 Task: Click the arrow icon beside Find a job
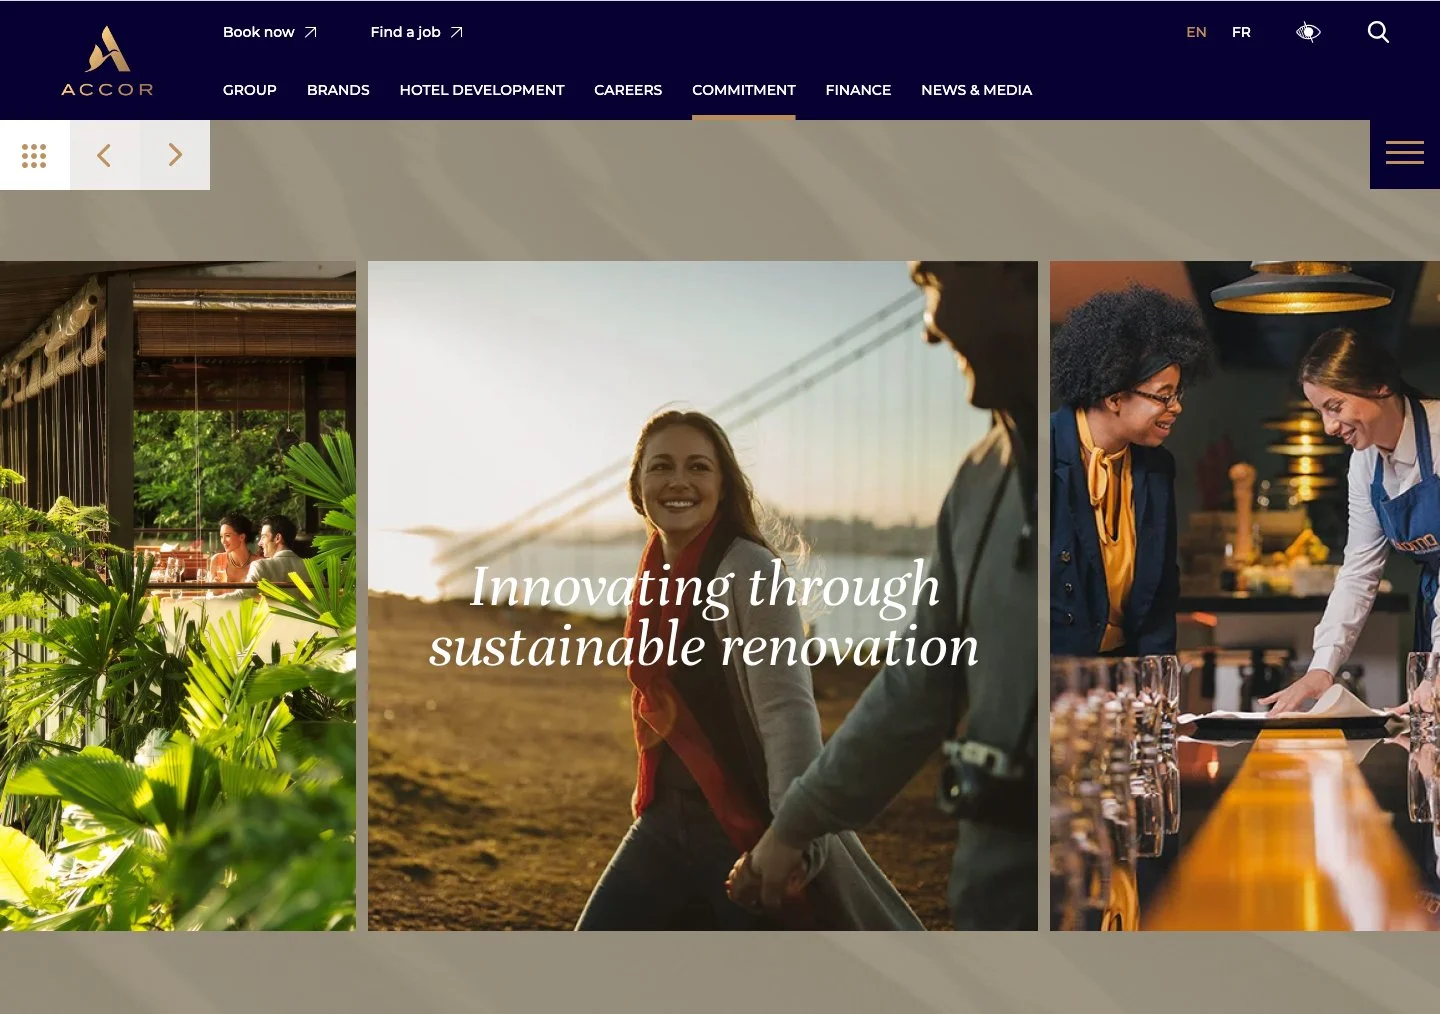457,32
